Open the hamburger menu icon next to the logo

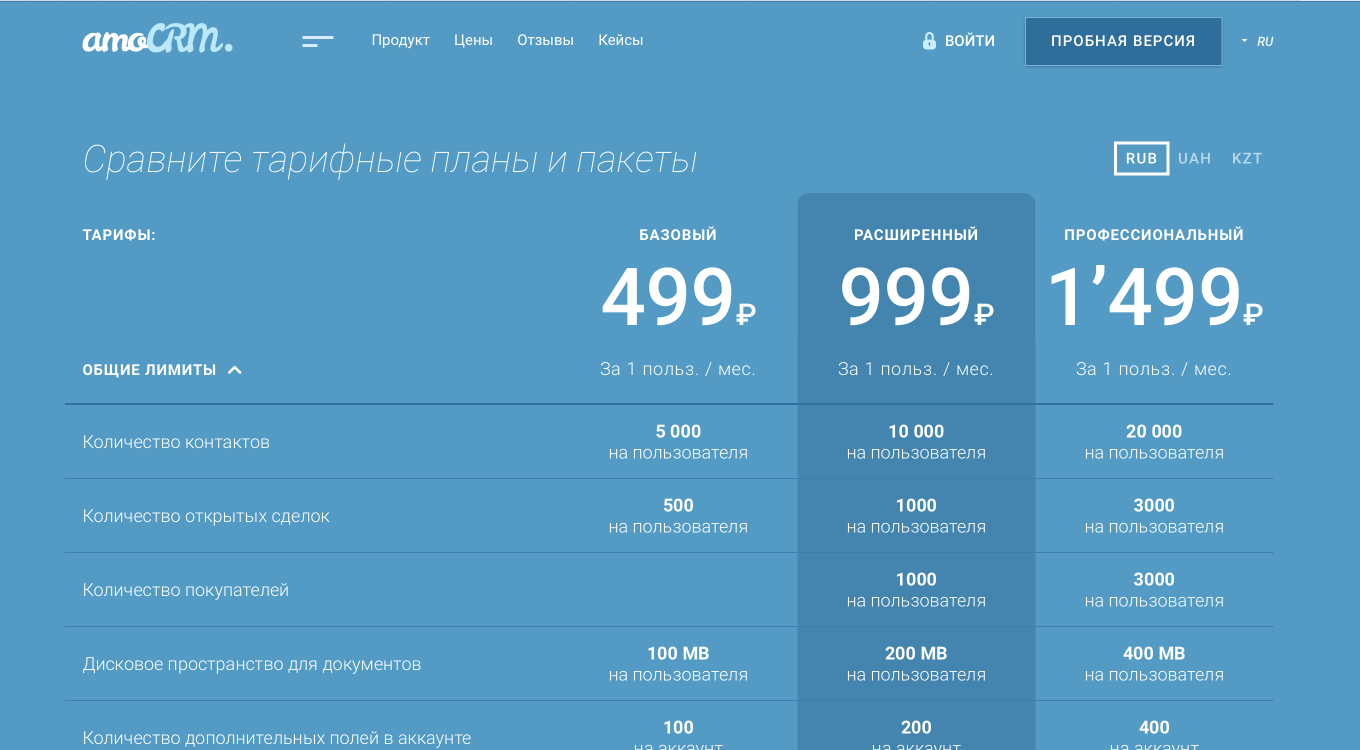317,40
